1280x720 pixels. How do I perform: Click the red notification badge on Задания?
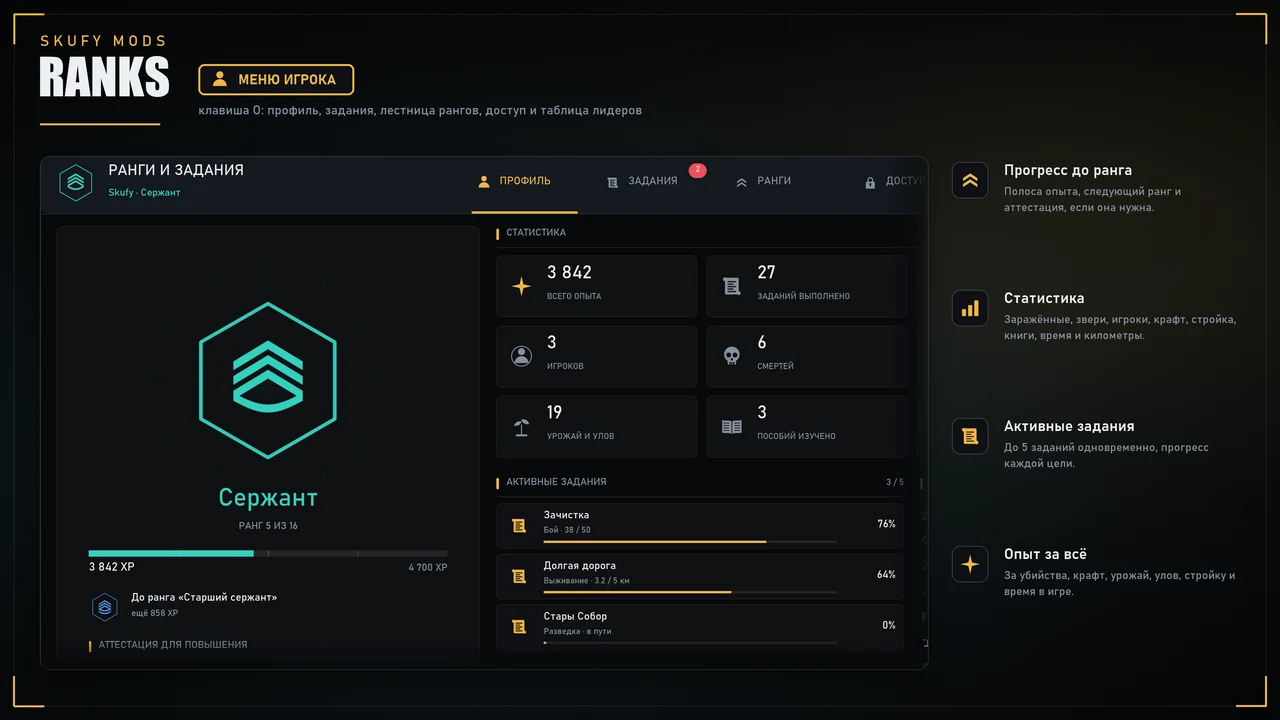(x=698, y=170)
